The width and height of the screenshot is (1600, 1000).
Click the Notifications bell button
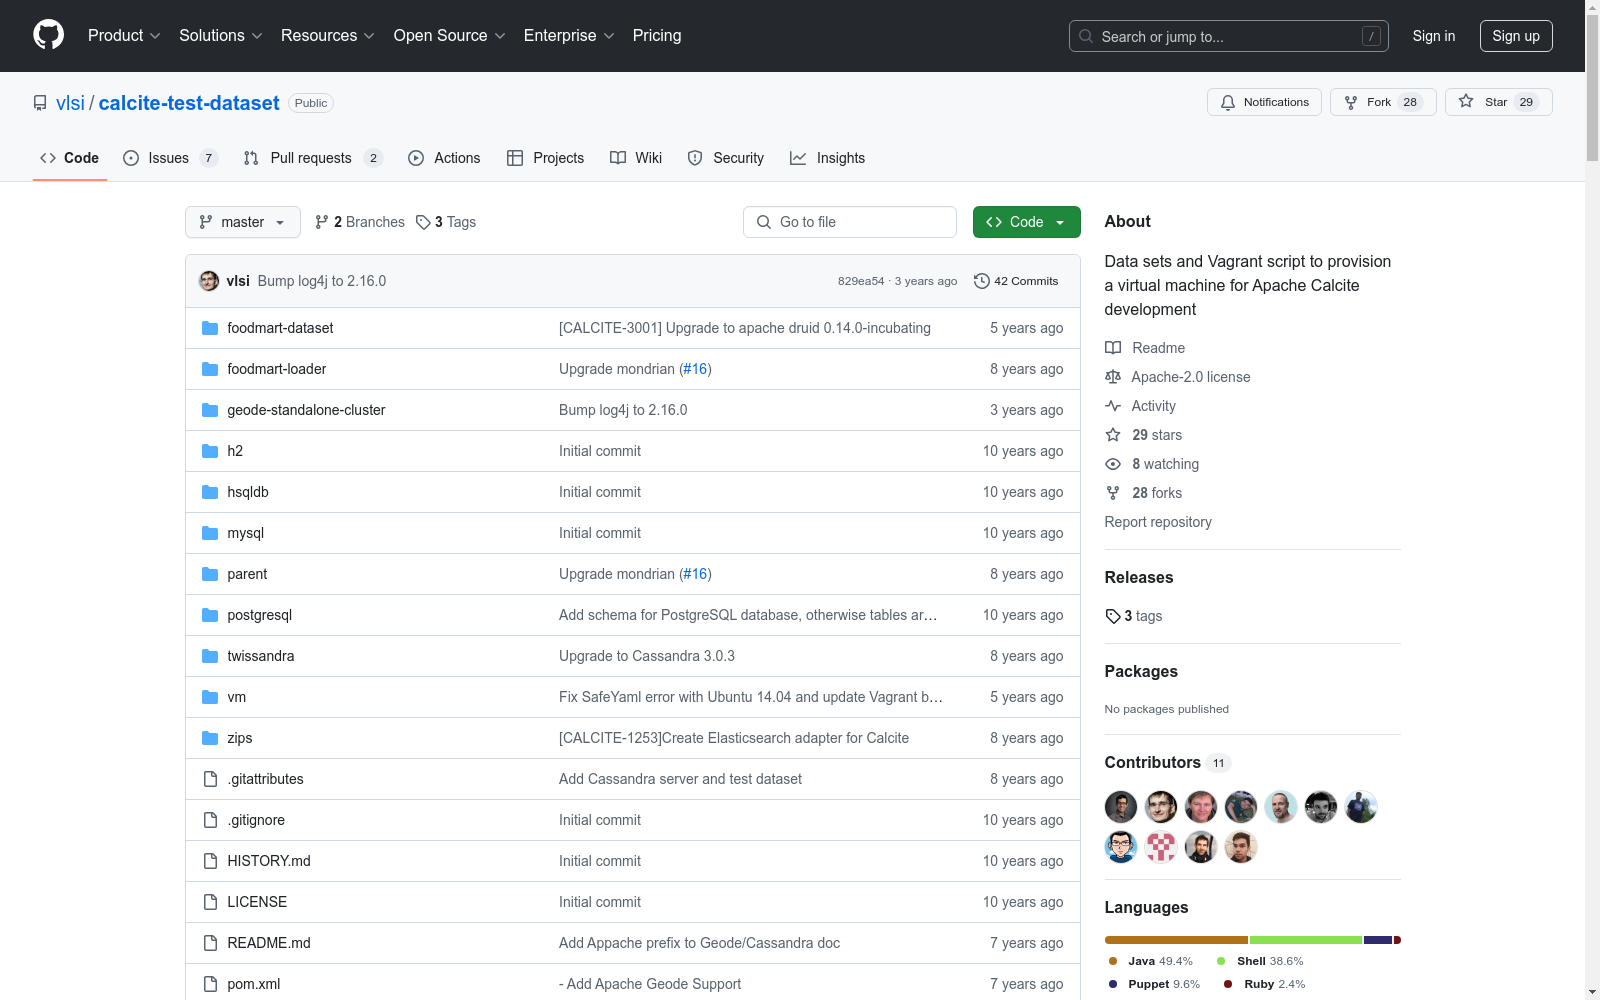click(x=1264, y=102)
